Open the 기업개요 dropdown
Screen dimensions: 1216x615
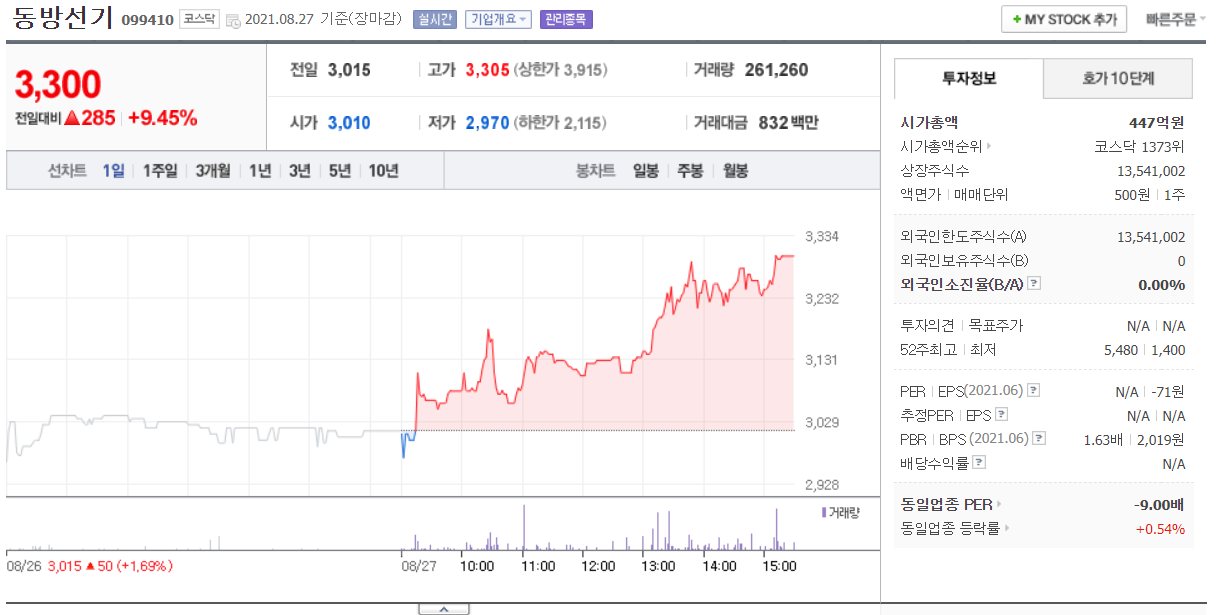(498, 19)
